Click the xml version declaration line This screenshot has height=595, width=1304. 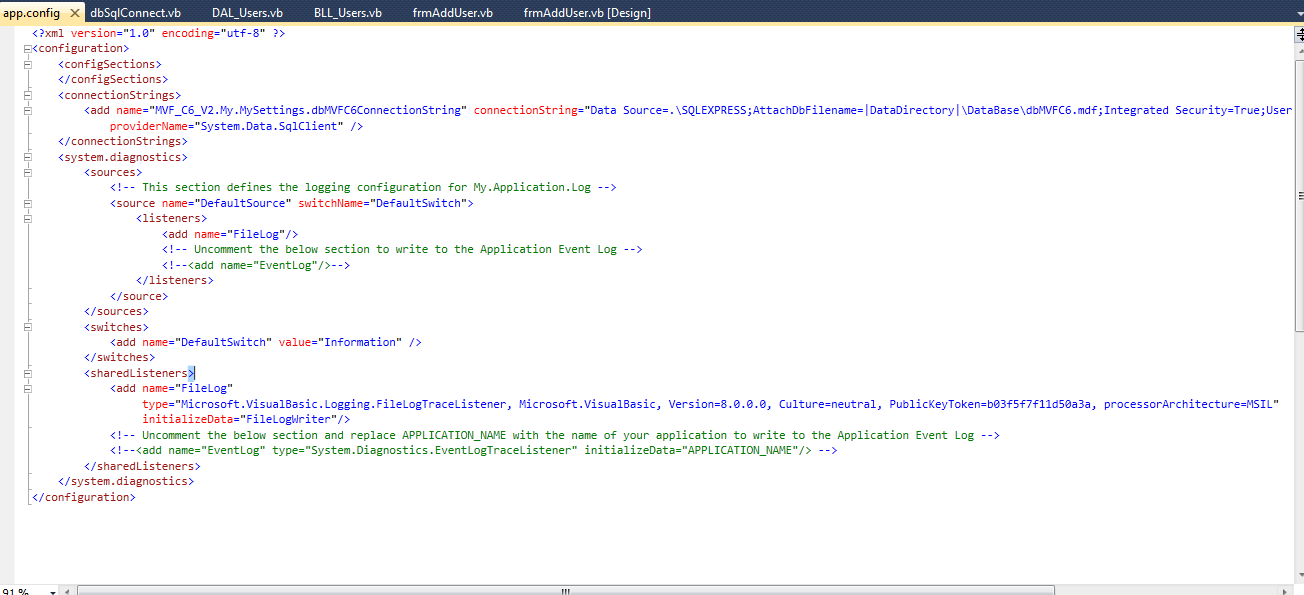[x=158, y=33]
